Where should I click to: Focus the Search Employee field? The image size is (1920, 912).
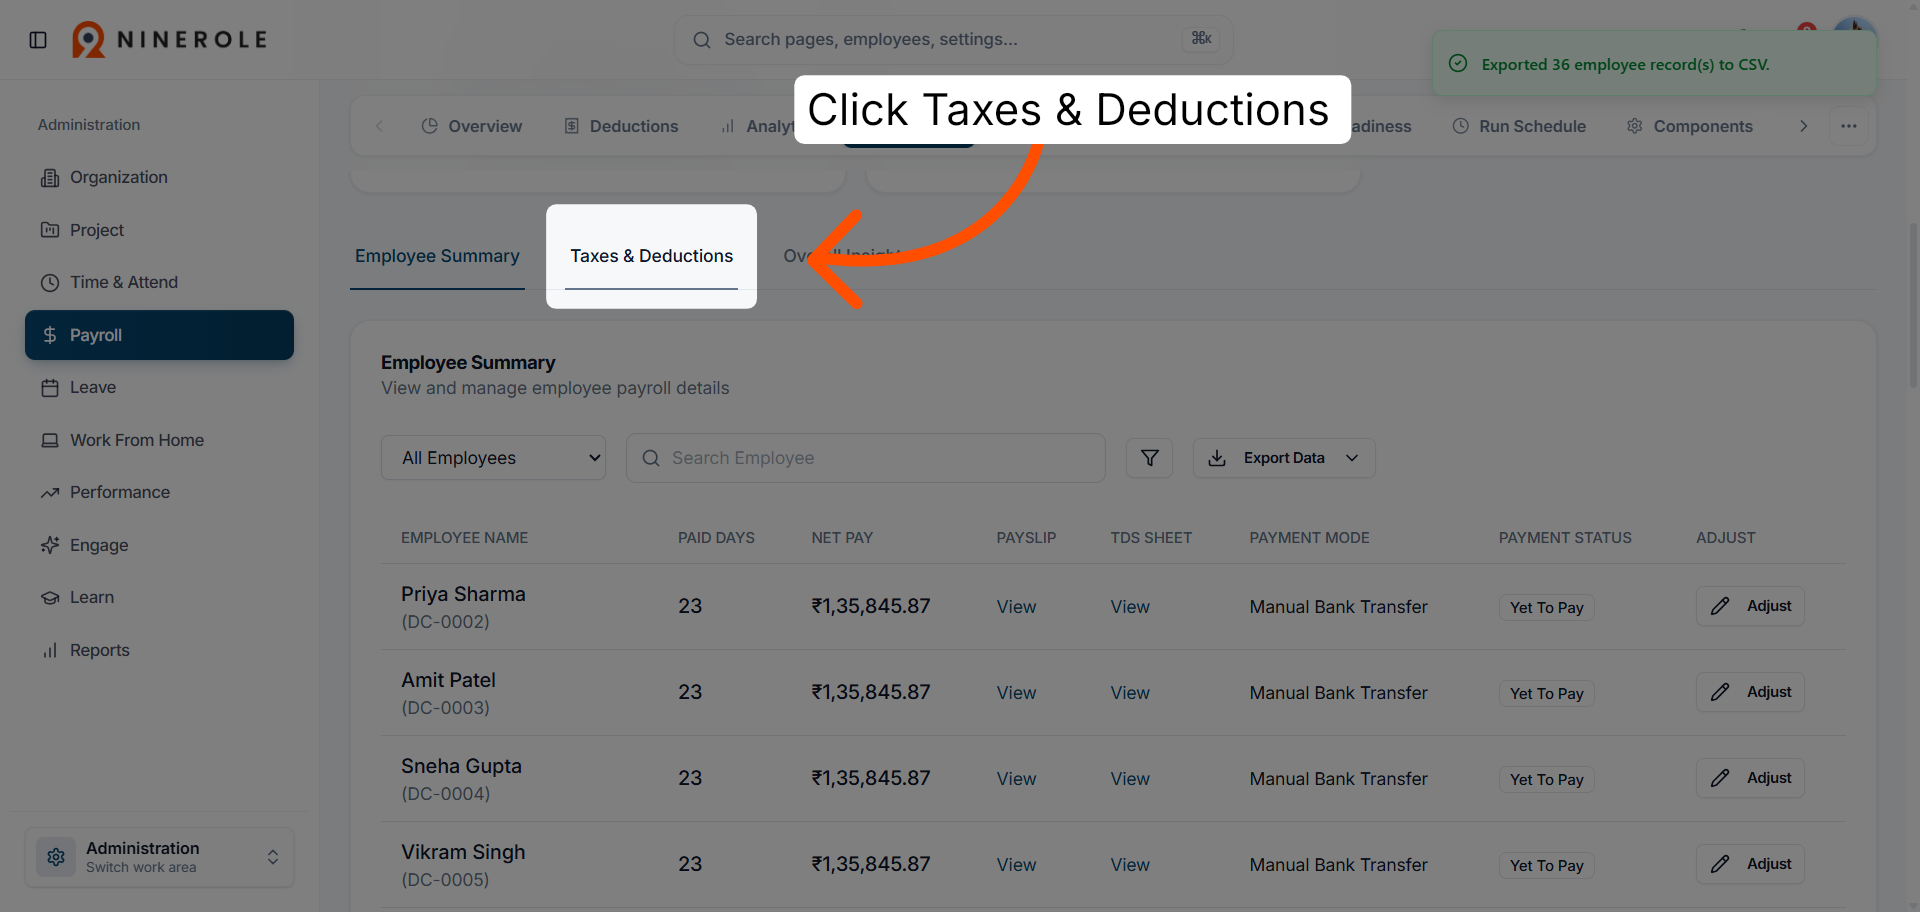coord(866,458)
